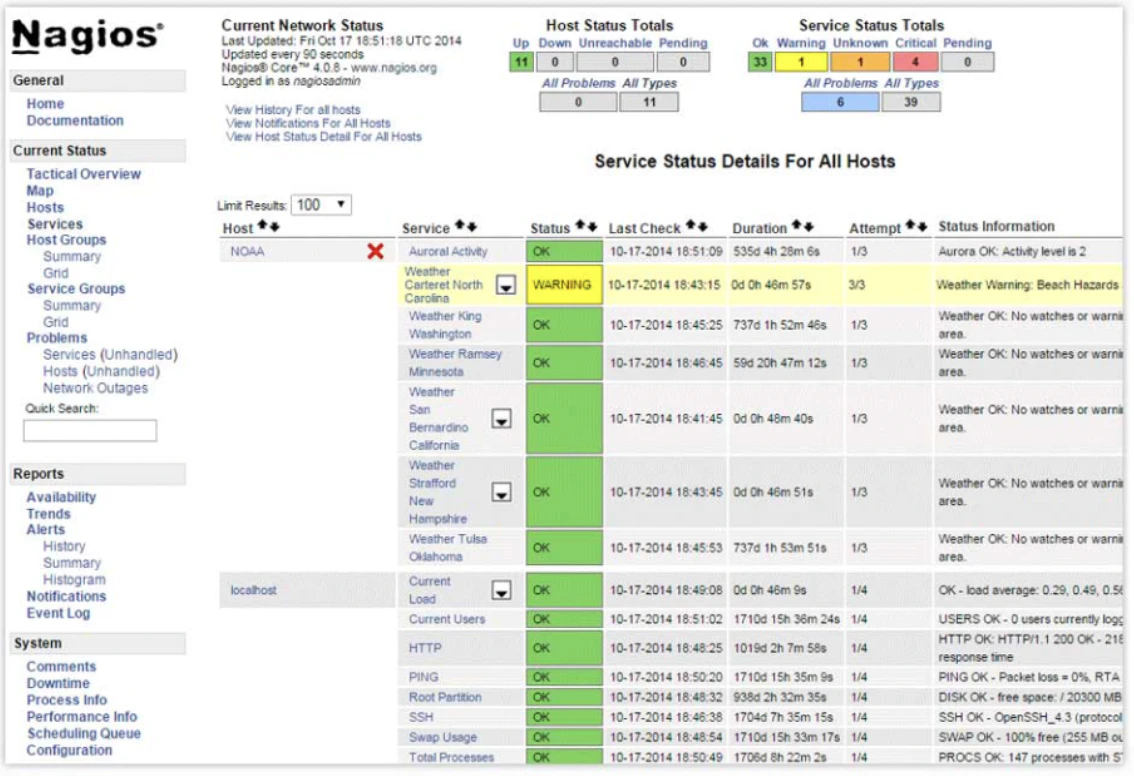Open Performance Info page
The image size is (1134, 776).
coord(82,716)
